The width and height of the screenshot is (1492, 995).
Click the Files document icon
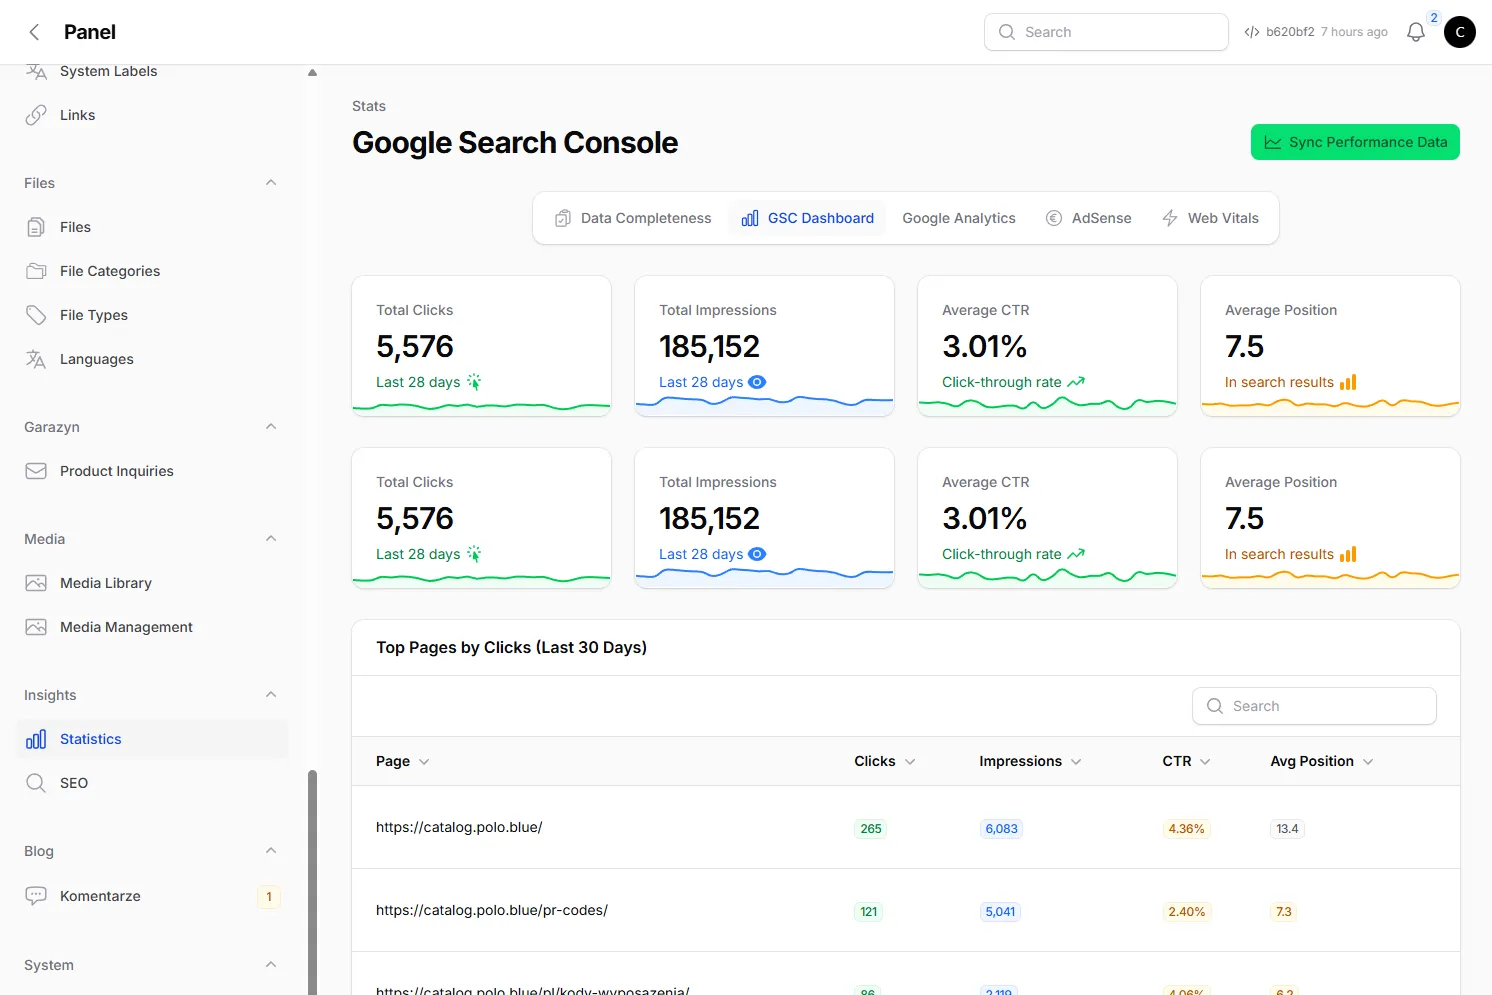[x=36, y=227]
